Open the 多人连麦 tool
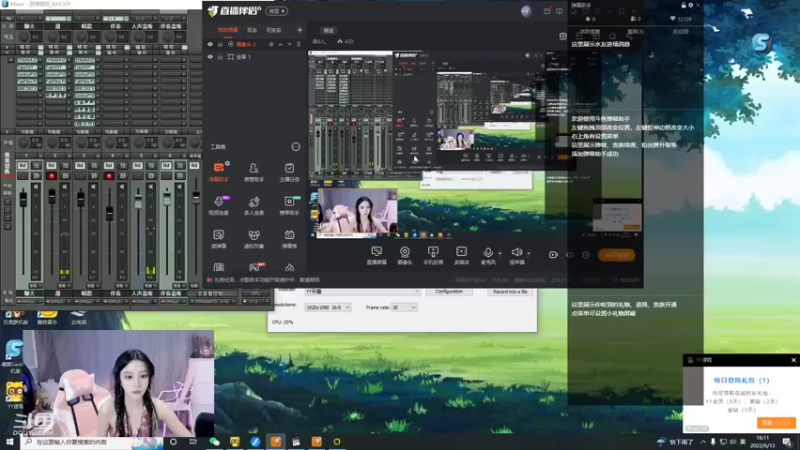The image size is (800, 450). pos(254,205)
